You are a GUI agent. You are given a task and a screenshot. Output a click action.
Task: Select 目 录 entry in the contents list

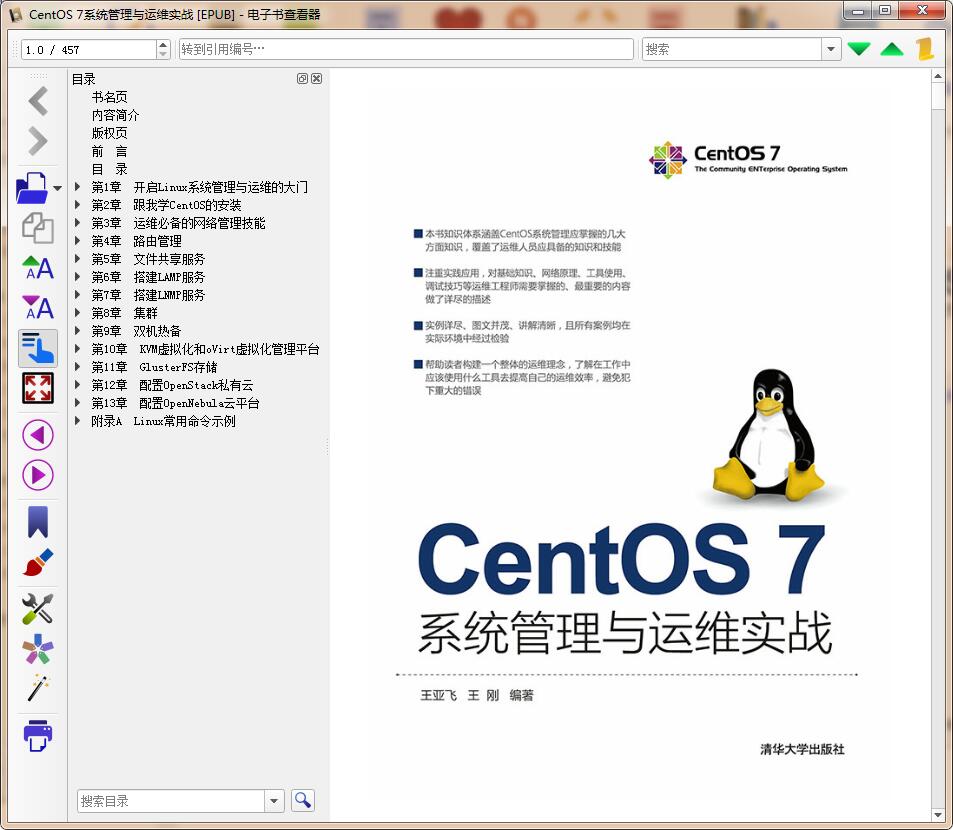(x=109, y=169)
